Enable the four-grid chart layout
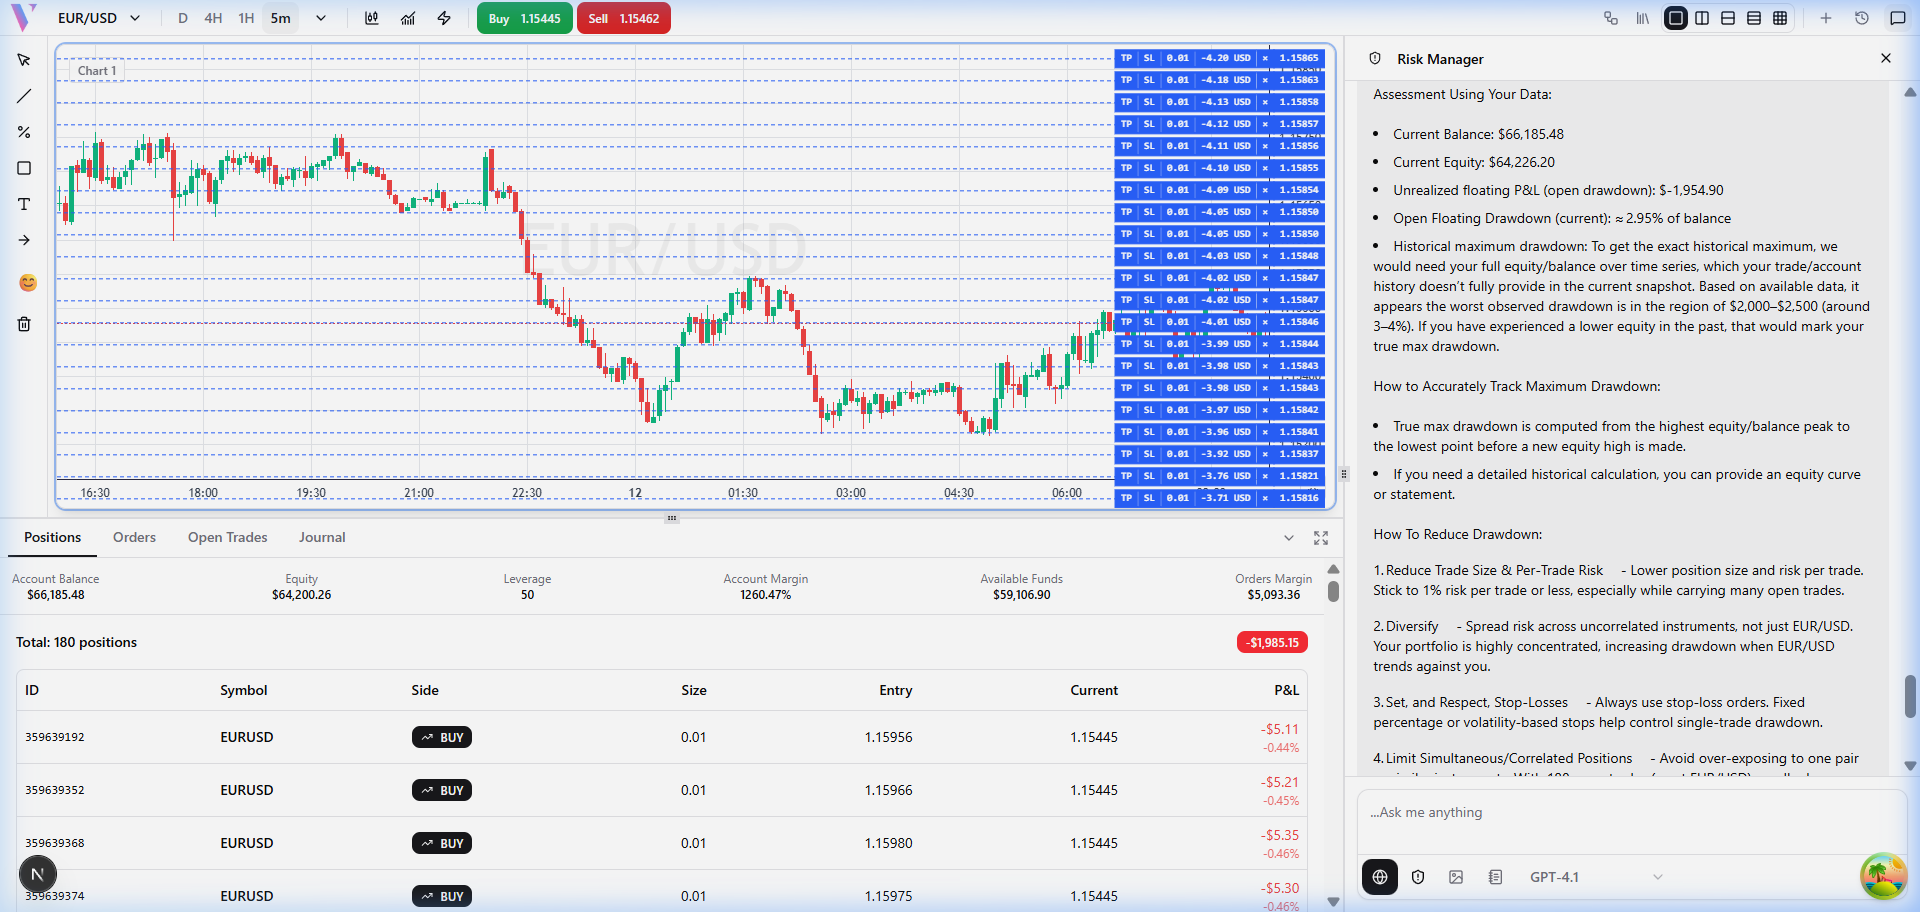 (1780, 18)
